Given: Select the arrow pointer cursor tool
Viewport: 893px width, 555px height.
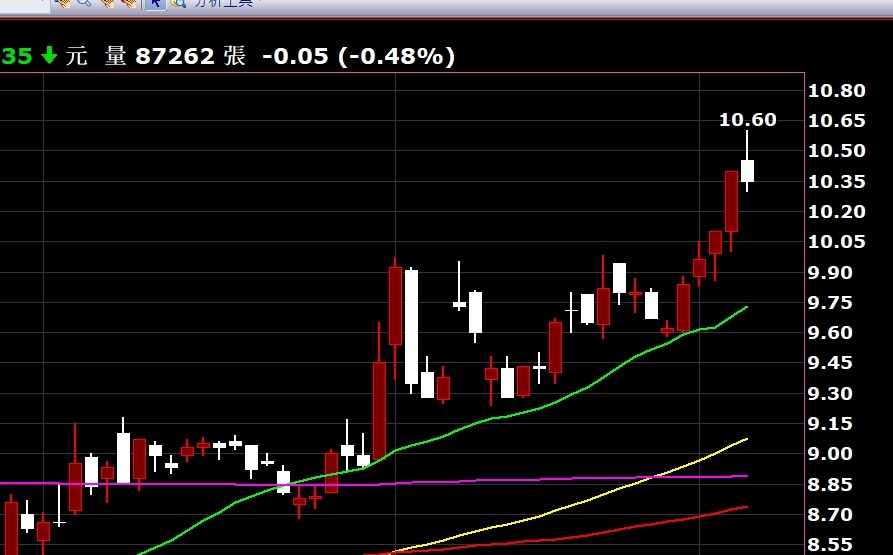Looking at the screenshot, I should 155,3.
